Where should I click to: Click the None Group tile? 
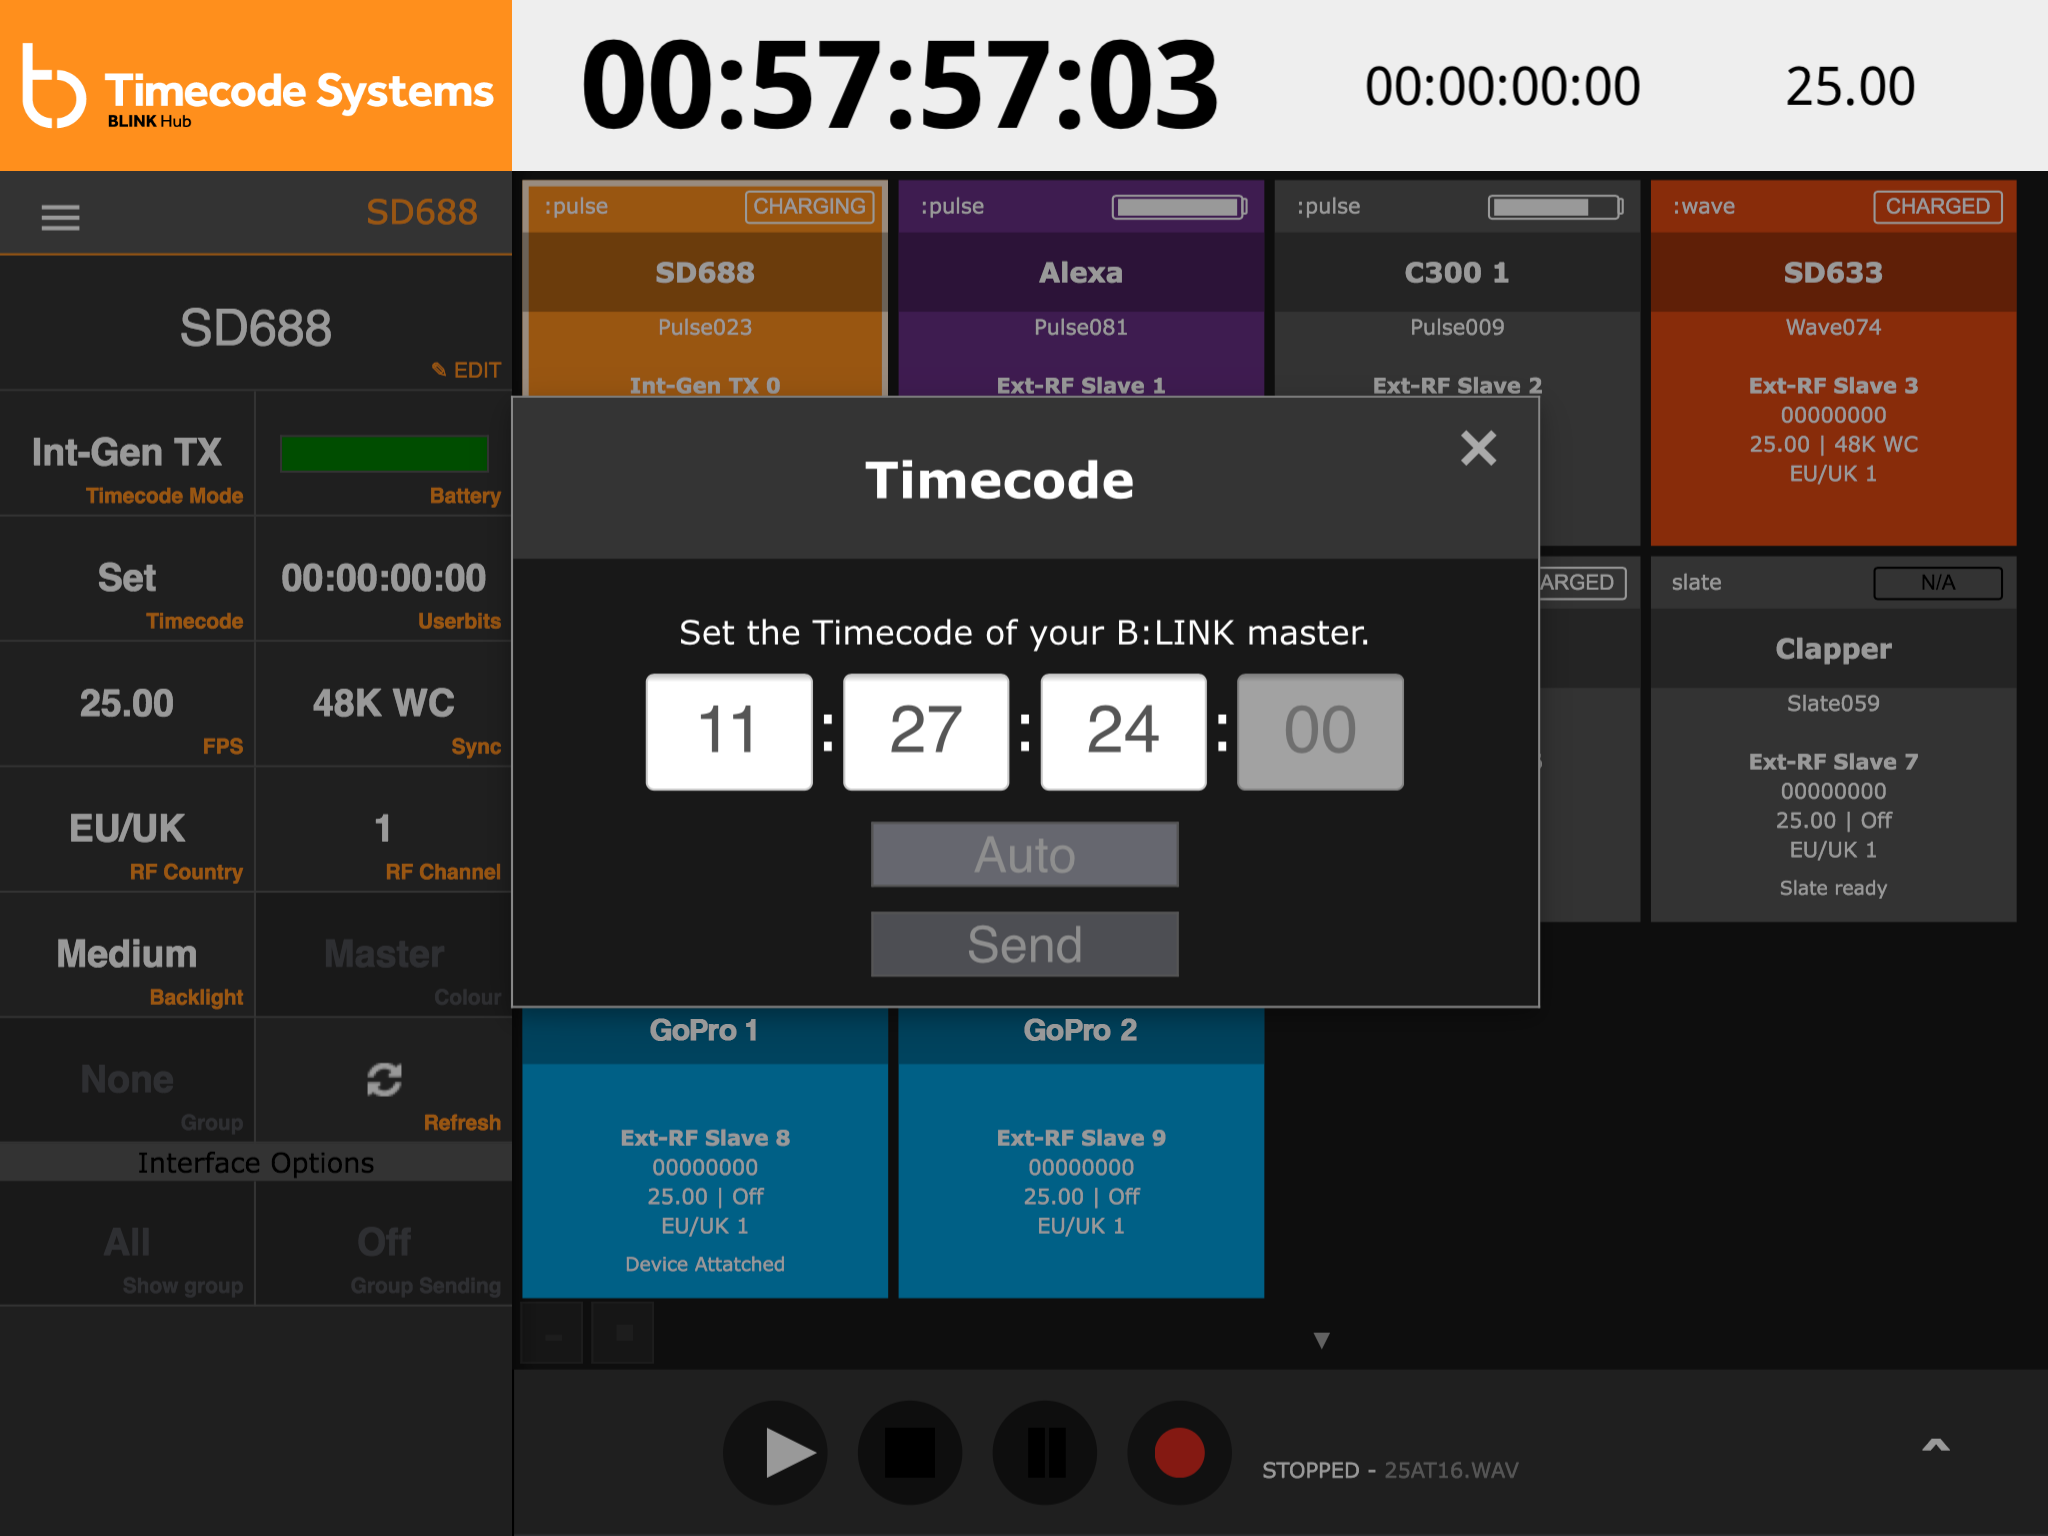tap(128, 1080)
